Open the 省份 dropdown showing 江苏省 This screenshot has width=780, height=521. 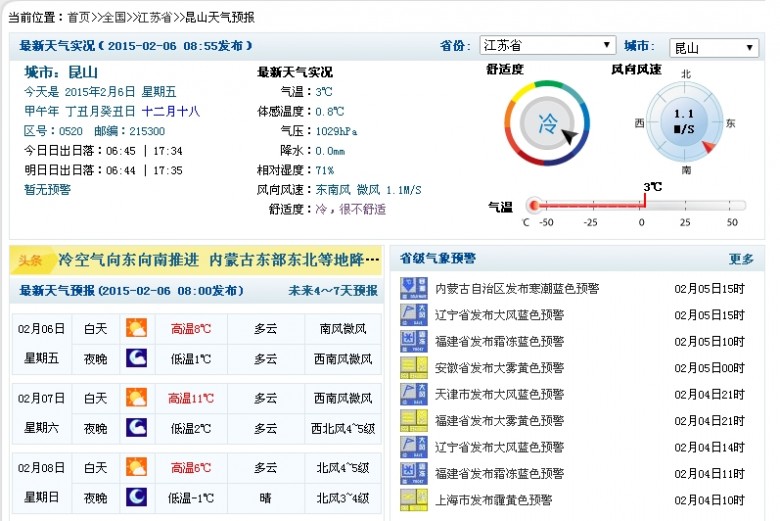pos(547,46)
